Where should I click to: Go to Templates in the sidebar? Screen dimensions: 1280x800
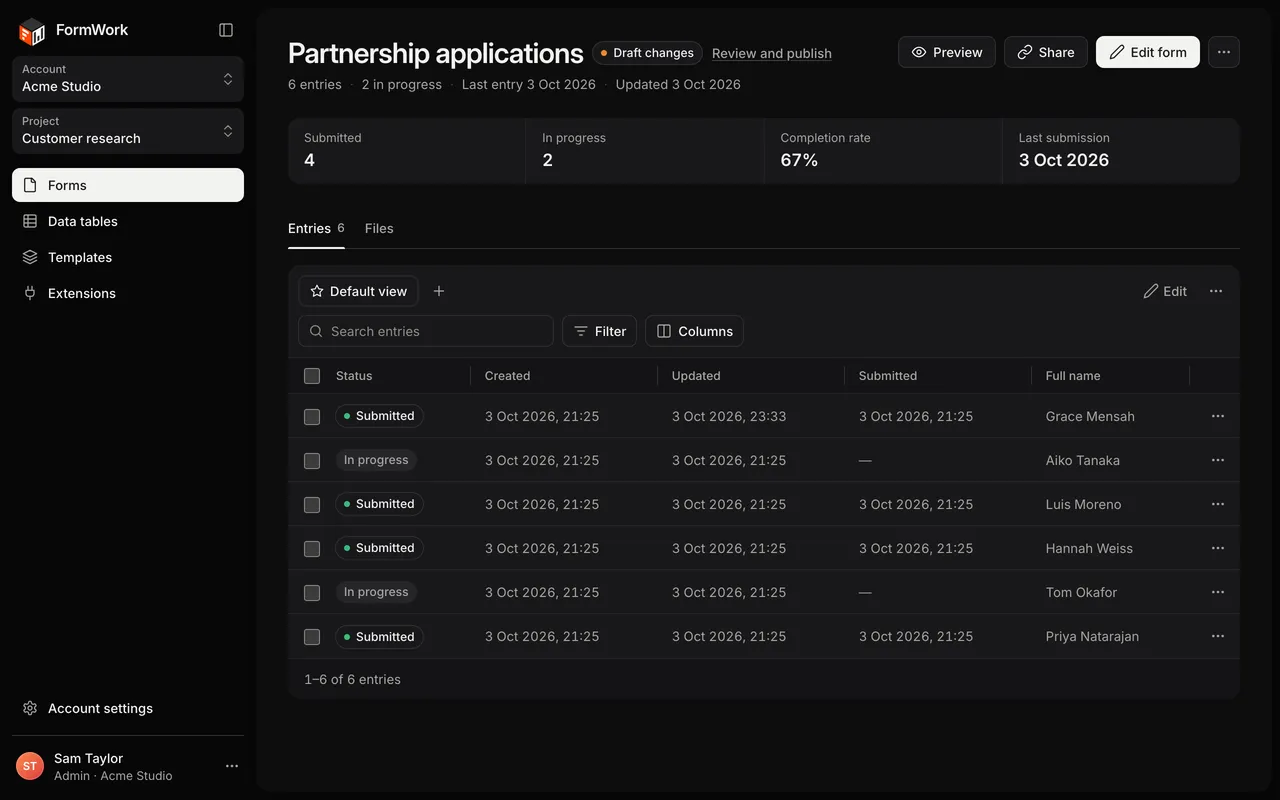tap(128, 257)
